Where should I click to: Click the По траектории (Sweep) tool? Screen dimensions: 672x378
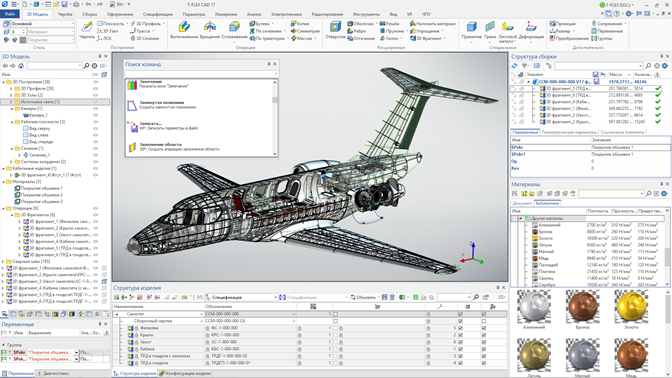click(x=267, y=38)
